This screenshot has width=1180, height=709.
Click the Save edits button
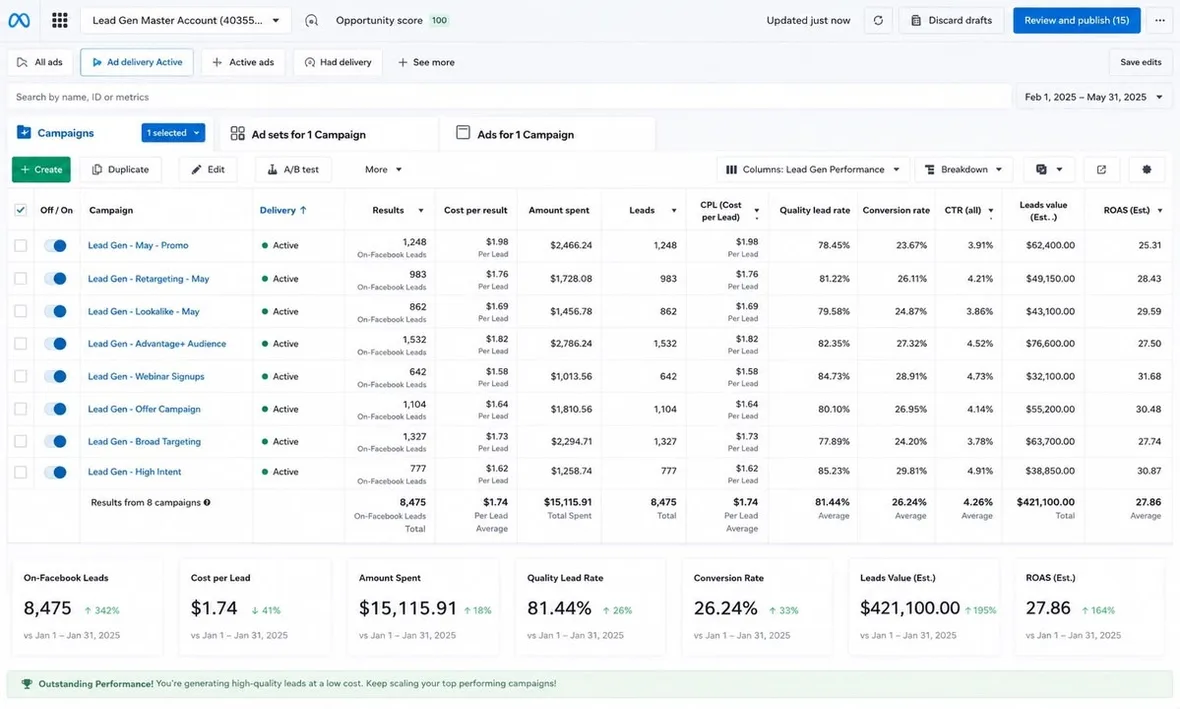tap(1140, 62)
